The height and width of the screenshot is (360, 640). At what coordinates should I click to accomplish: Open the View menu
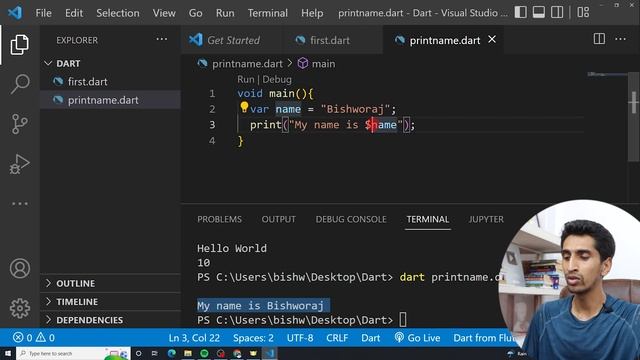[164, 13]
